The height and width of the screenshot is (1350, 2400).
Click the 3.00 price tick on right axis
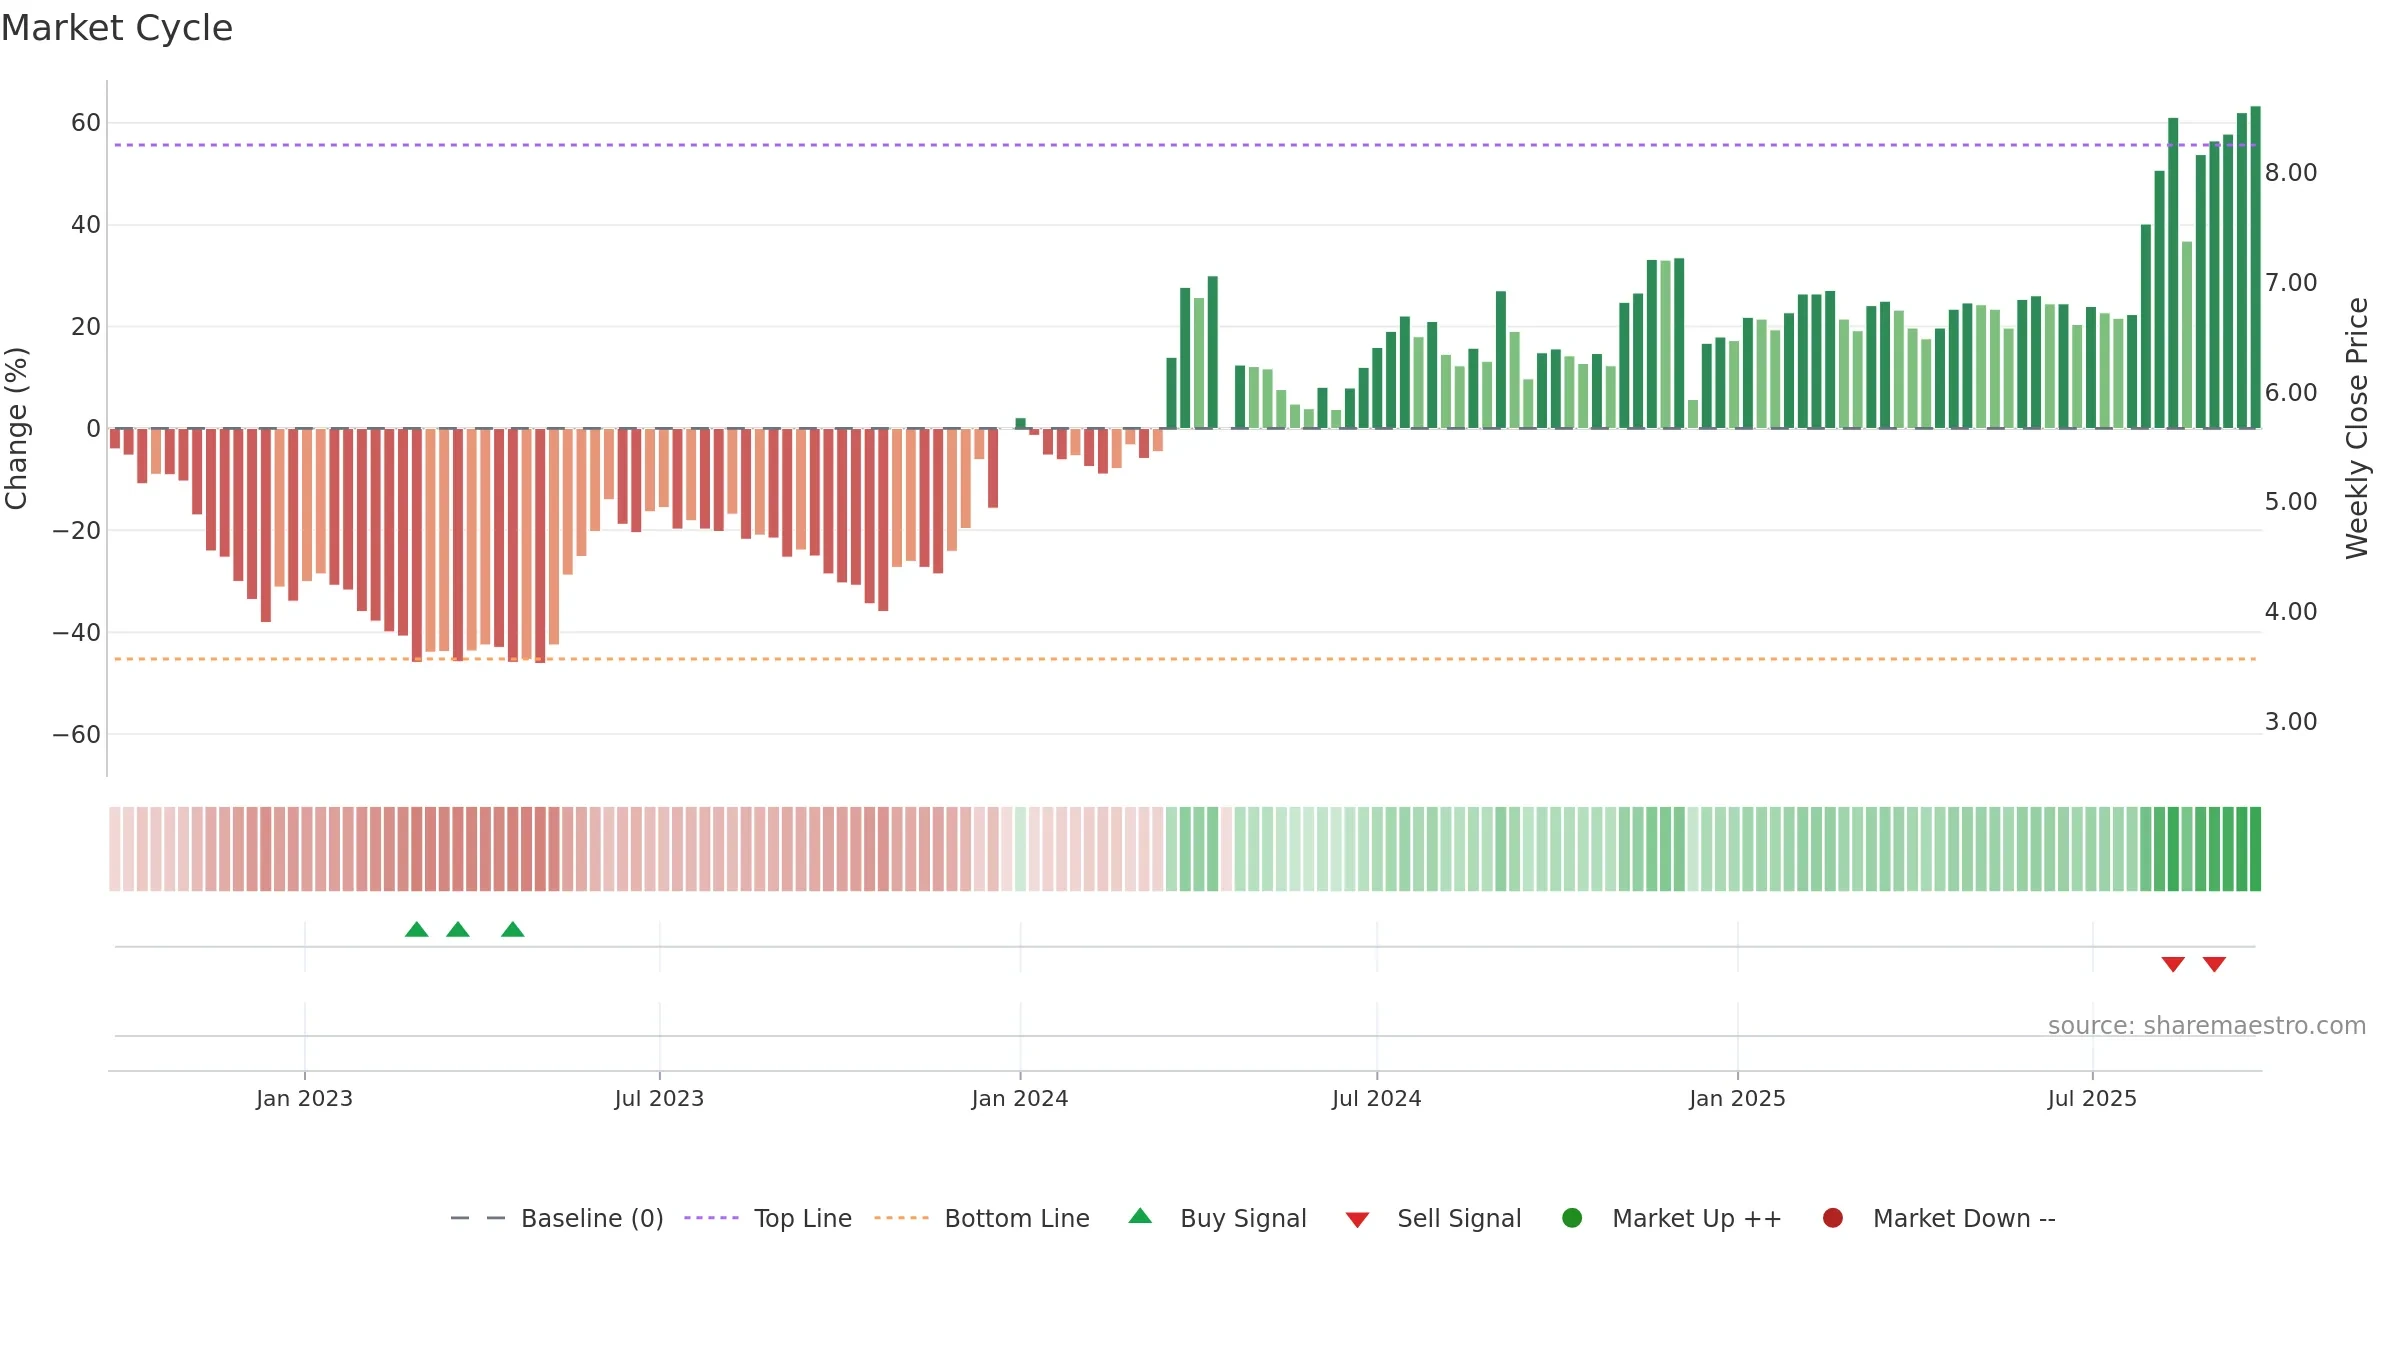pos(2291,722)
